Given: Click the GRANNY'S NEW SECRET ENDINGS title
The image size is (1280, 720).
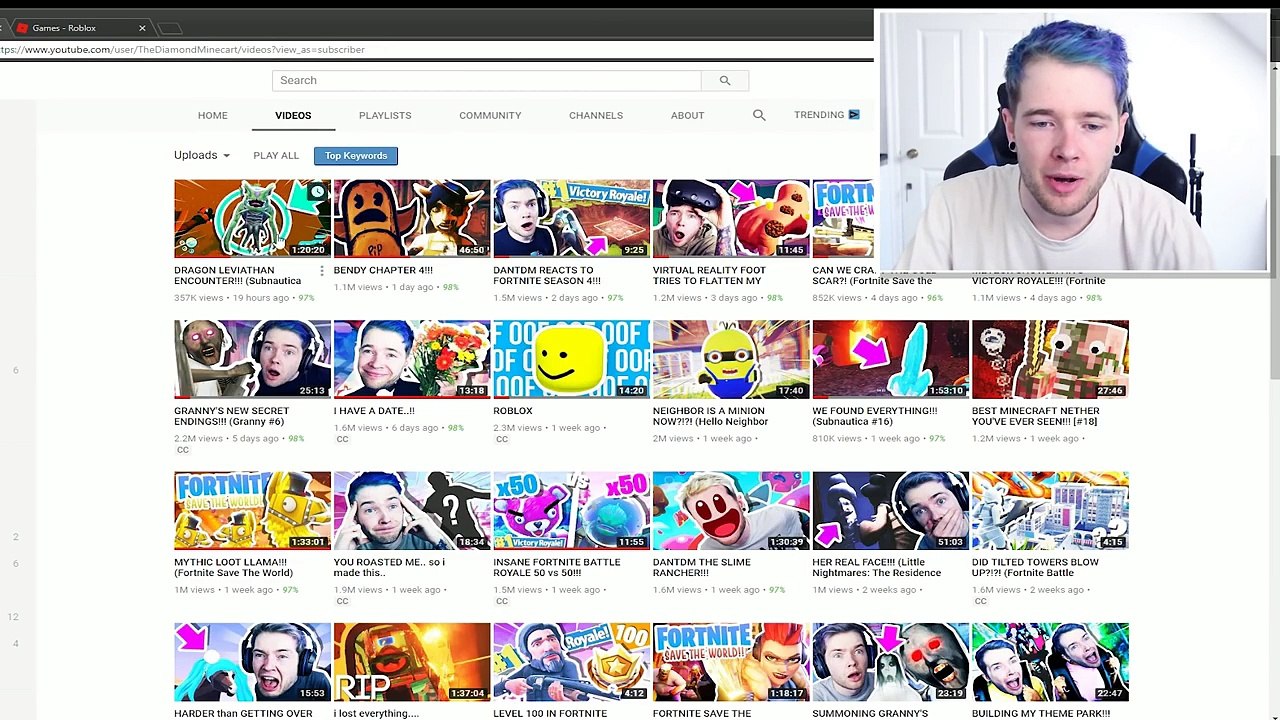Looking at the screenshot, I should pyautogui.click(x=231, y=416).
